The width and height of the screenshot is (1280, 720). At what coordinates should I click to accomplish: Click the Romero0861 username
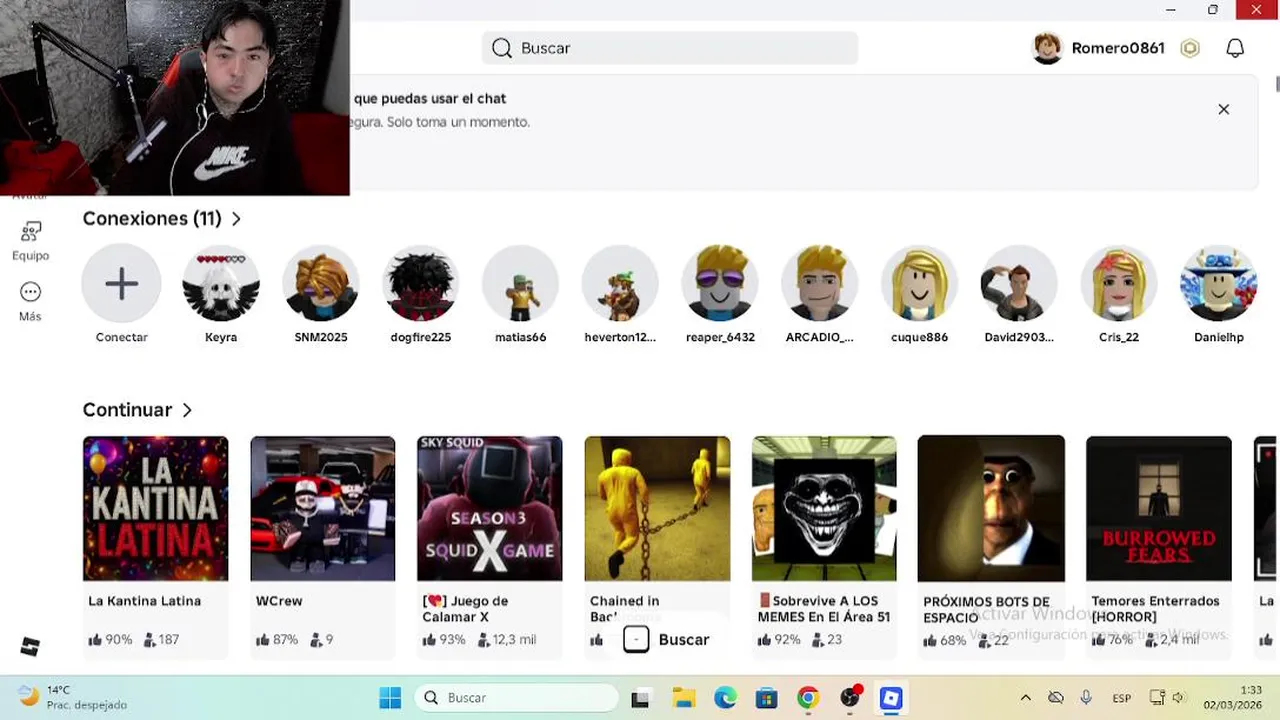click(x=1118, y=48)
